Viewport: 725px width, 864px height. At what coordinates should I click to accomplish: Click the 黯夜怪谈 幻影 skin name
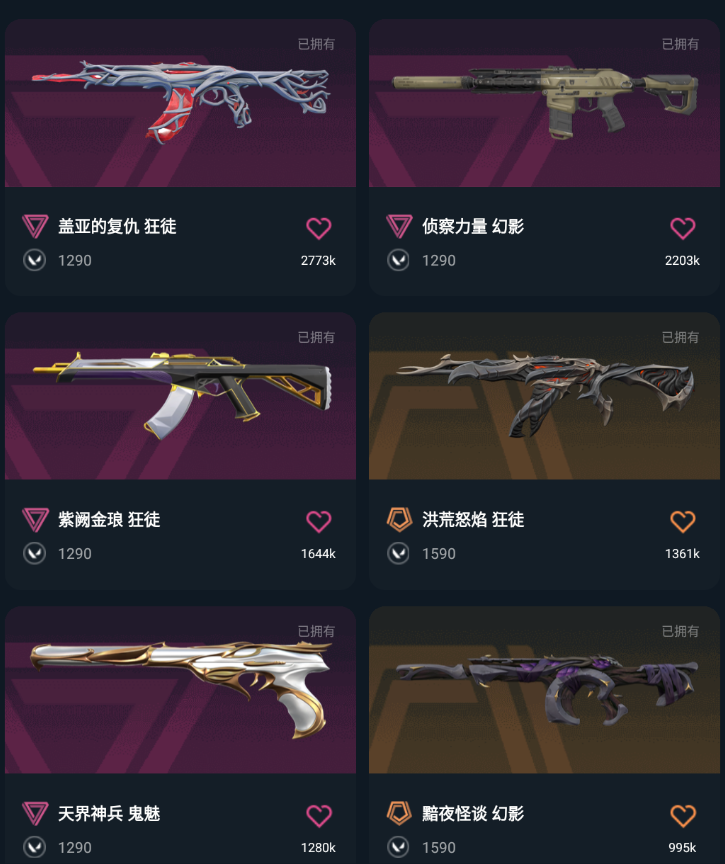pos(473,813)
